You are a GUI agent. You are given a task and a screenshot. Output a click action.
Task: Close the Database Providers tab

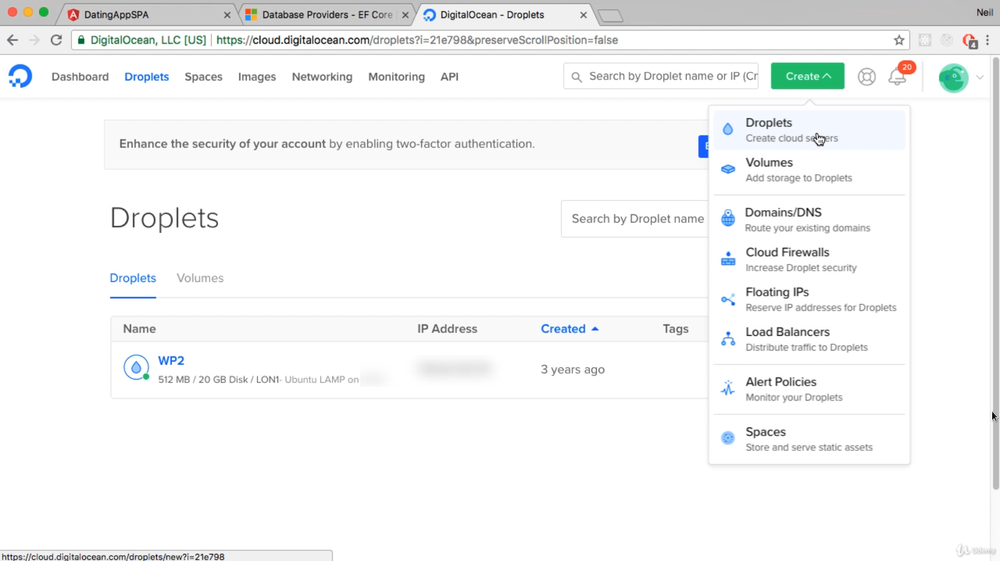[x=405, y=15]
